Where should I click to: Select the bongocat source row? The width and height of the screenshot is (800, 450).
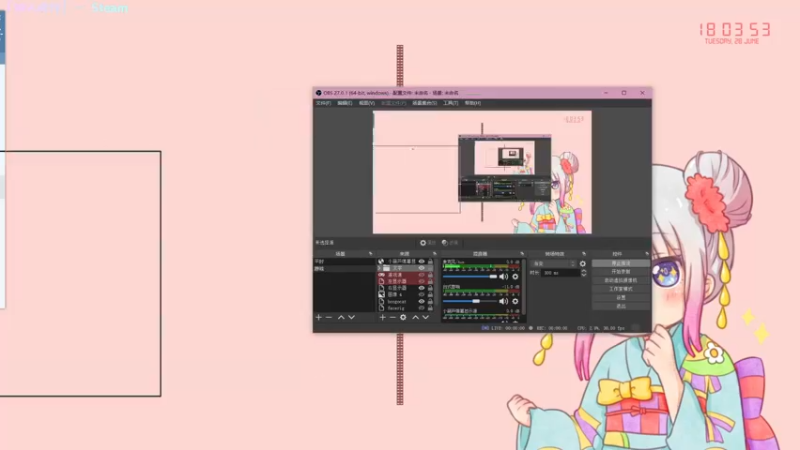[406, 302]
